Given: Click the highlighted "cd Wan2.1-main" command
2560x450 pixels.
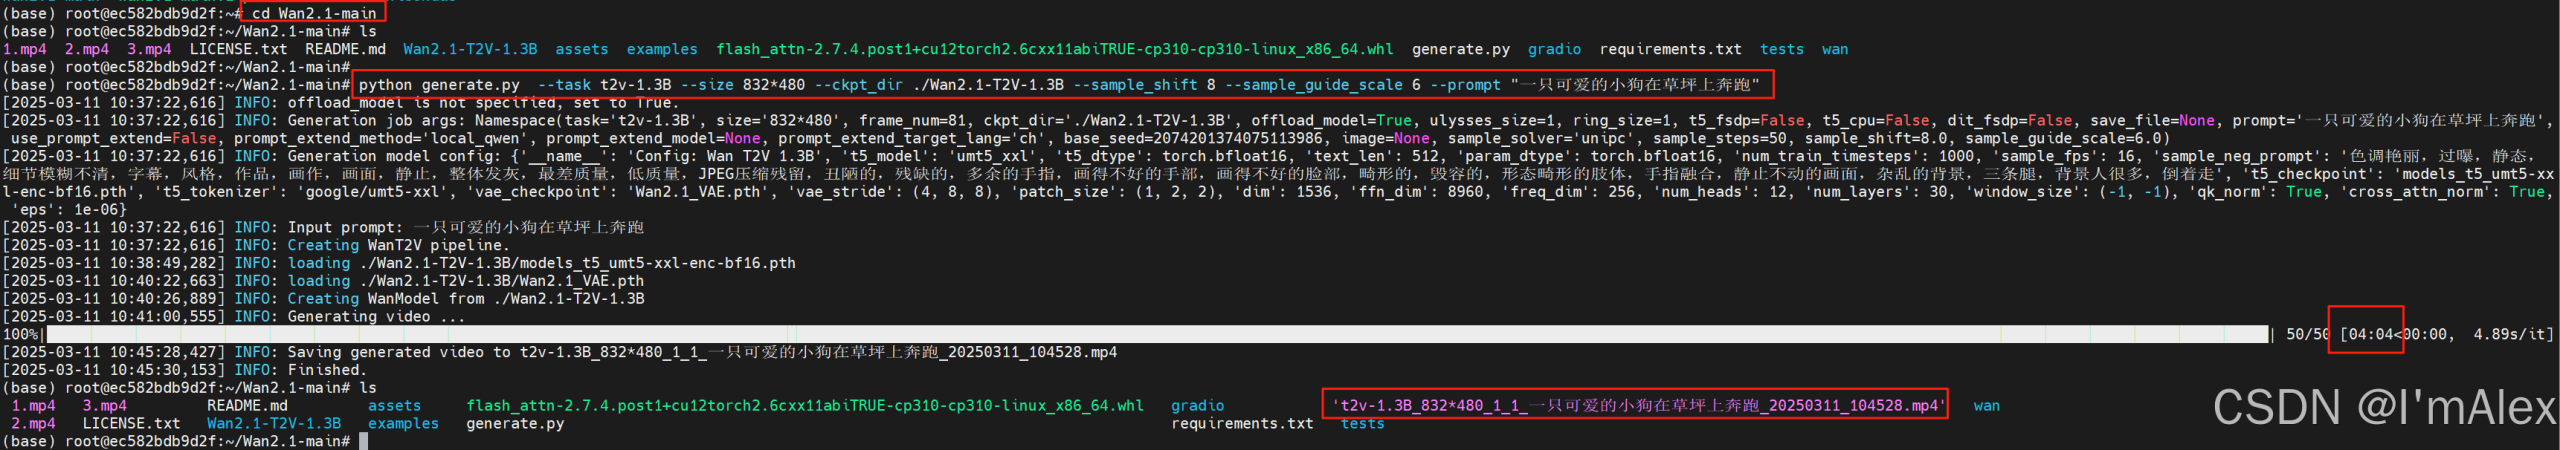Looking at the screenshot, I should point(313,13).
